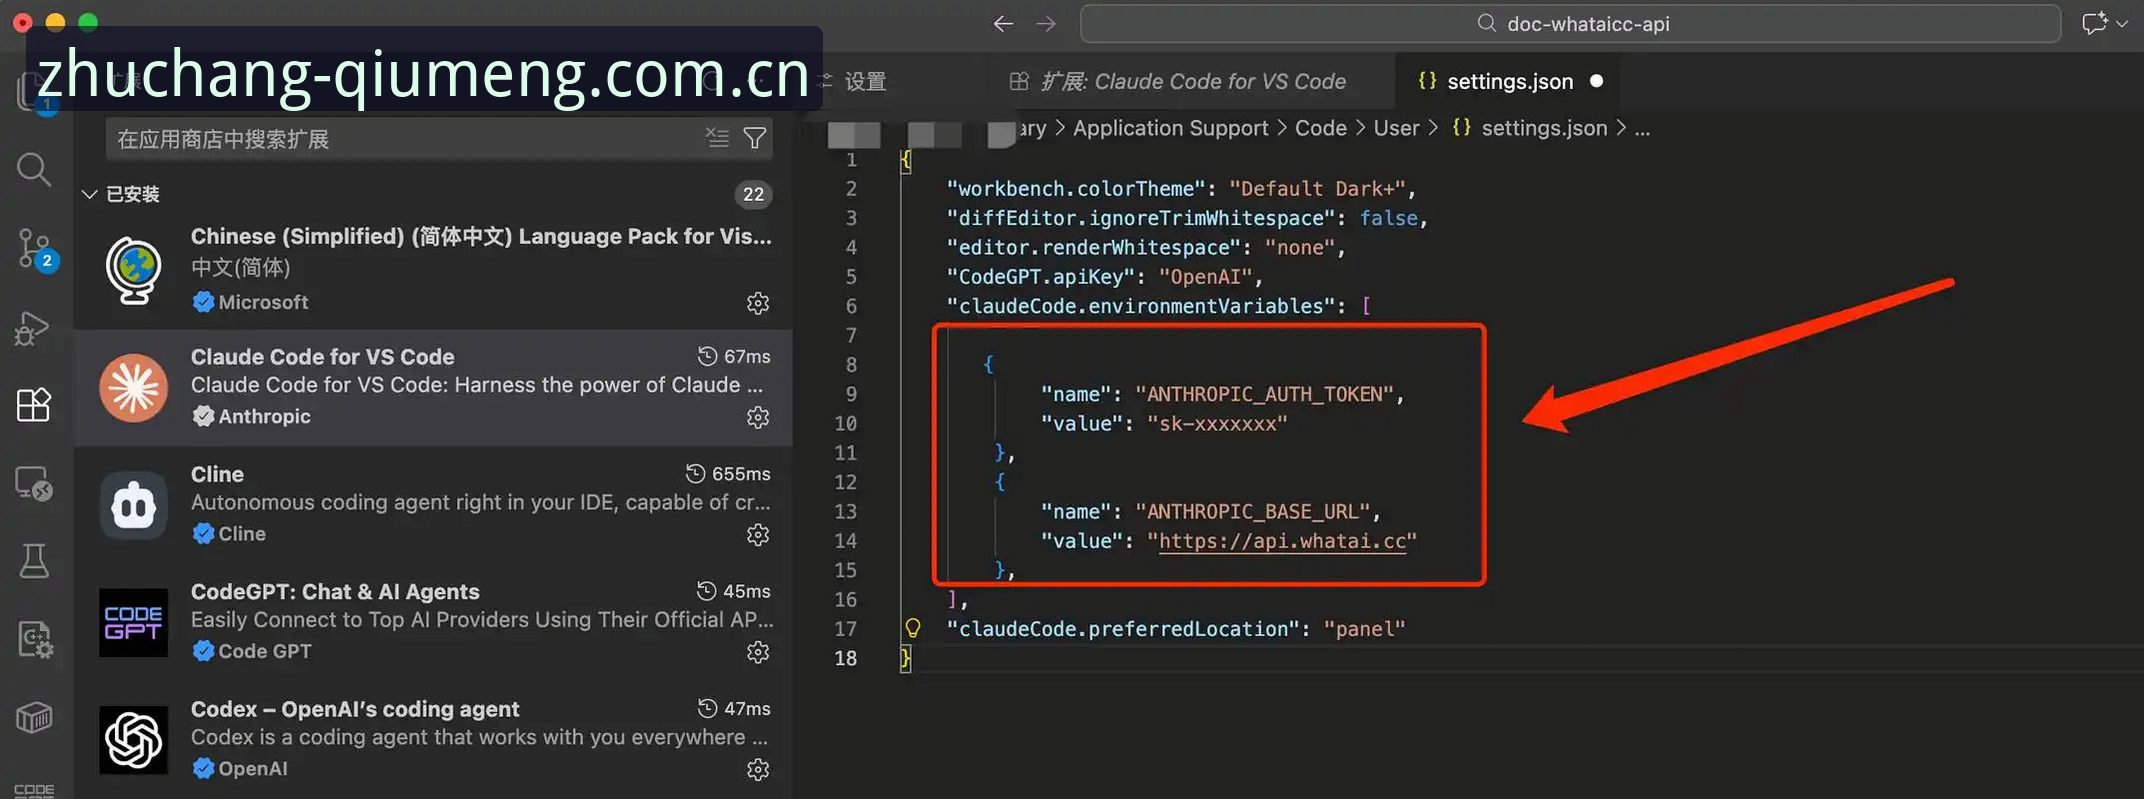
Task: Click the gear icon on the Cline extension
Action: coord(758,535)
